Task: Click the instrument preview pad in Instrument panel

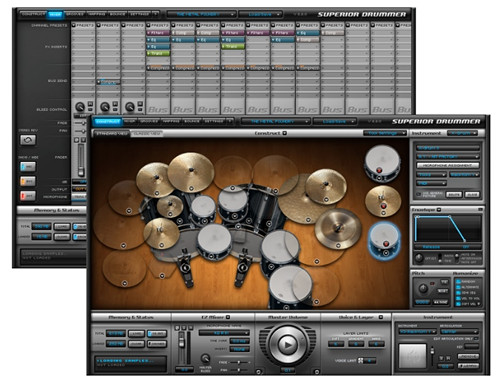Action: point(413,355)
